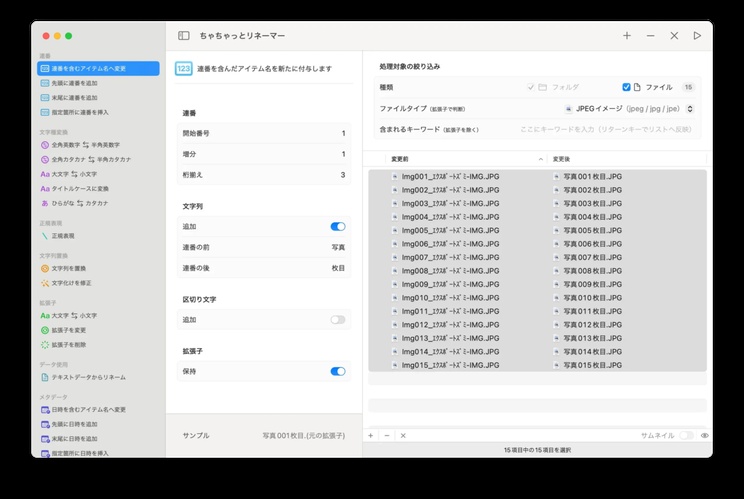Click the 変更後 column header
The width and height of the screenshot is (744, 499).
(x=561, y=159)
